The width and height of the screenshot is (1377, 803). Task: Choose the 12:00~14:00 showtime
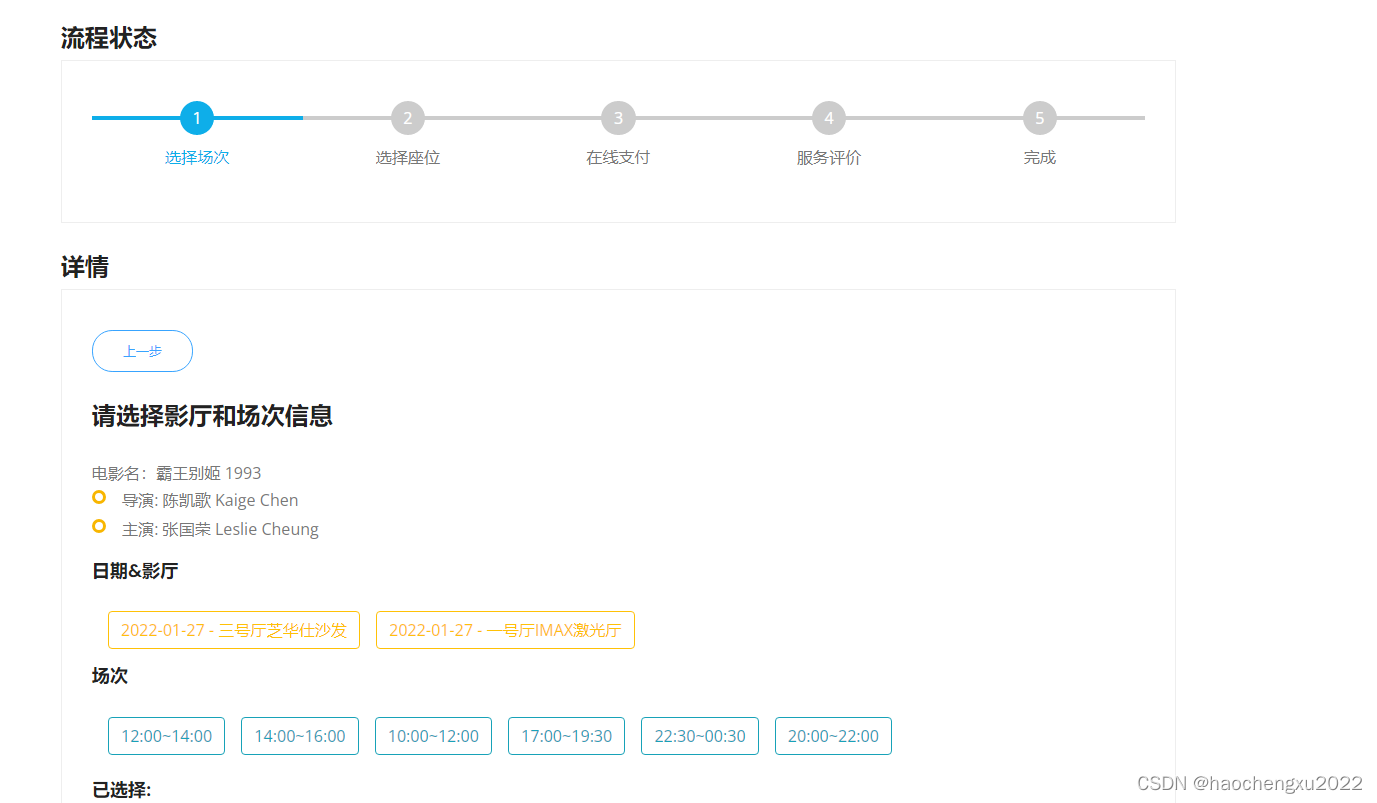click(x=166, y=736)
